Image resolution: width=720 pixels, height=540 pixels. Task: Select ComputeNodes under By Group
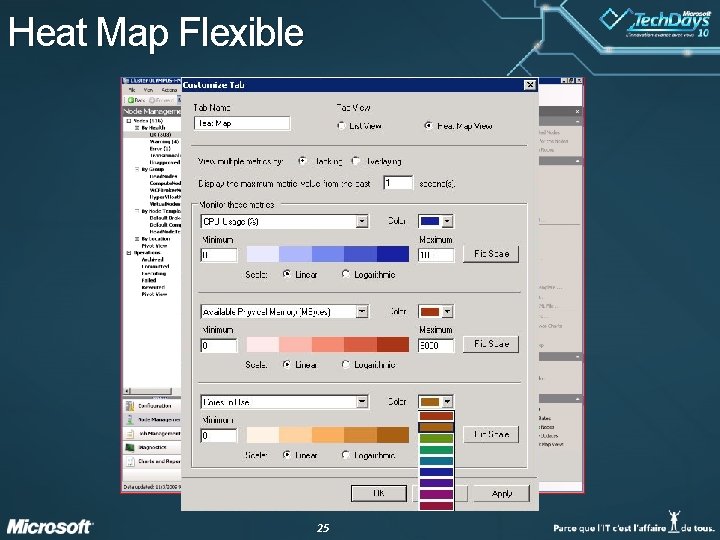165,183
